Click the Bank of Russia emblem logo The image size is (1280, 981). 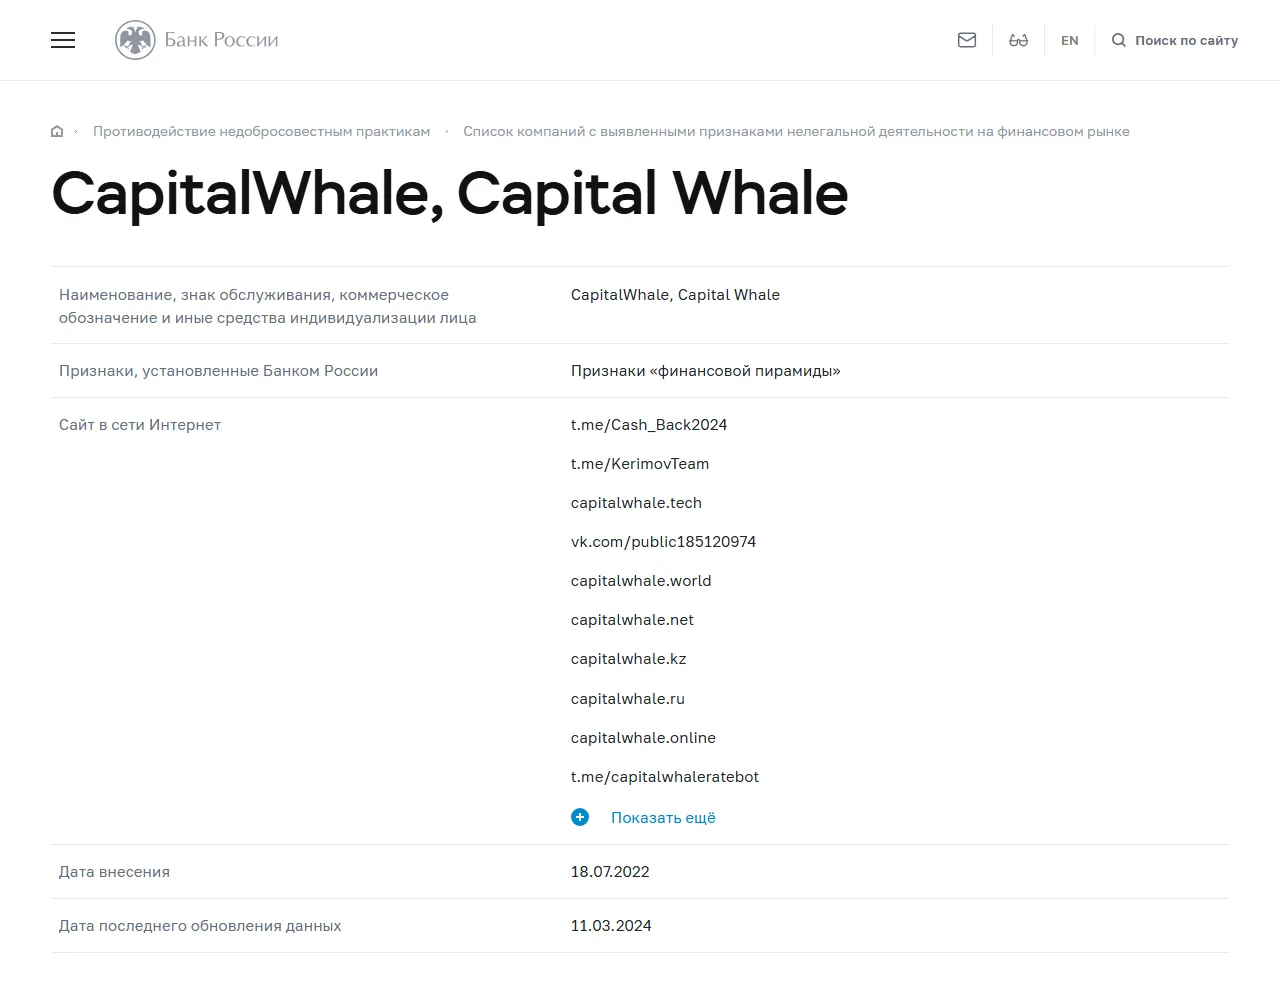coord(135,40)
